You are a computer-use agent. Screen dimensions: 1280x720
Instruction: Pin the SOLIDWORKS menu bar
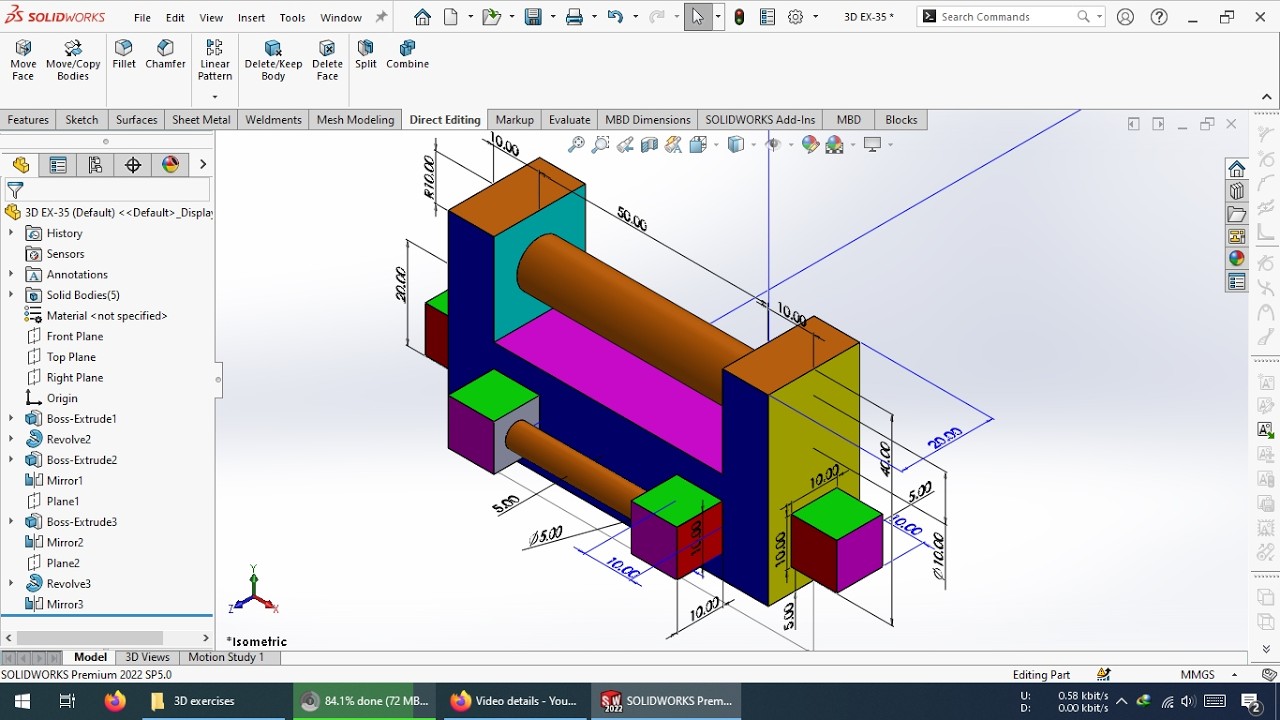click(381, 17)
